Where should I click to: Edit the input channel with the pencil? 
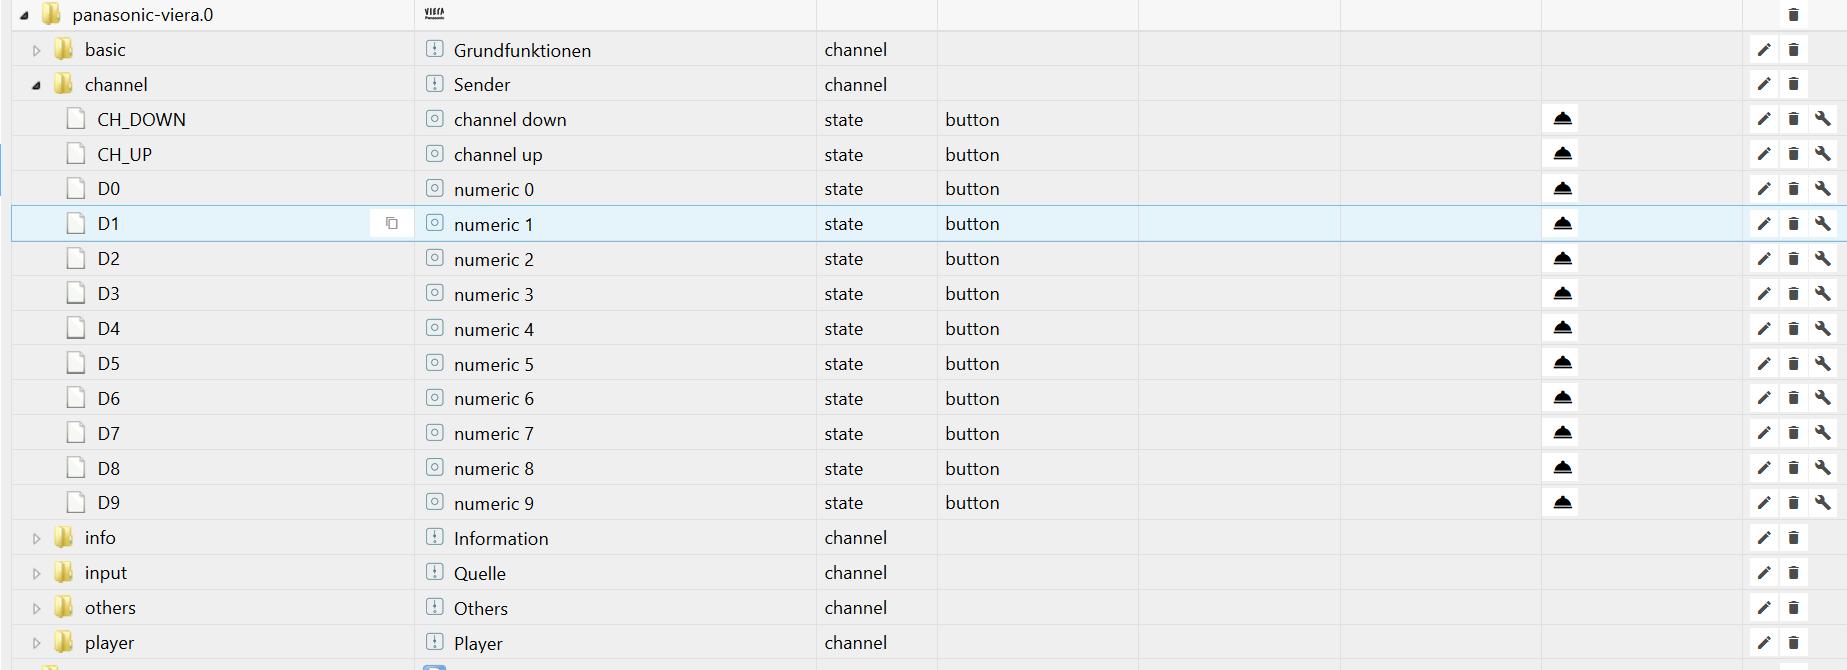tap(1764, 573)
